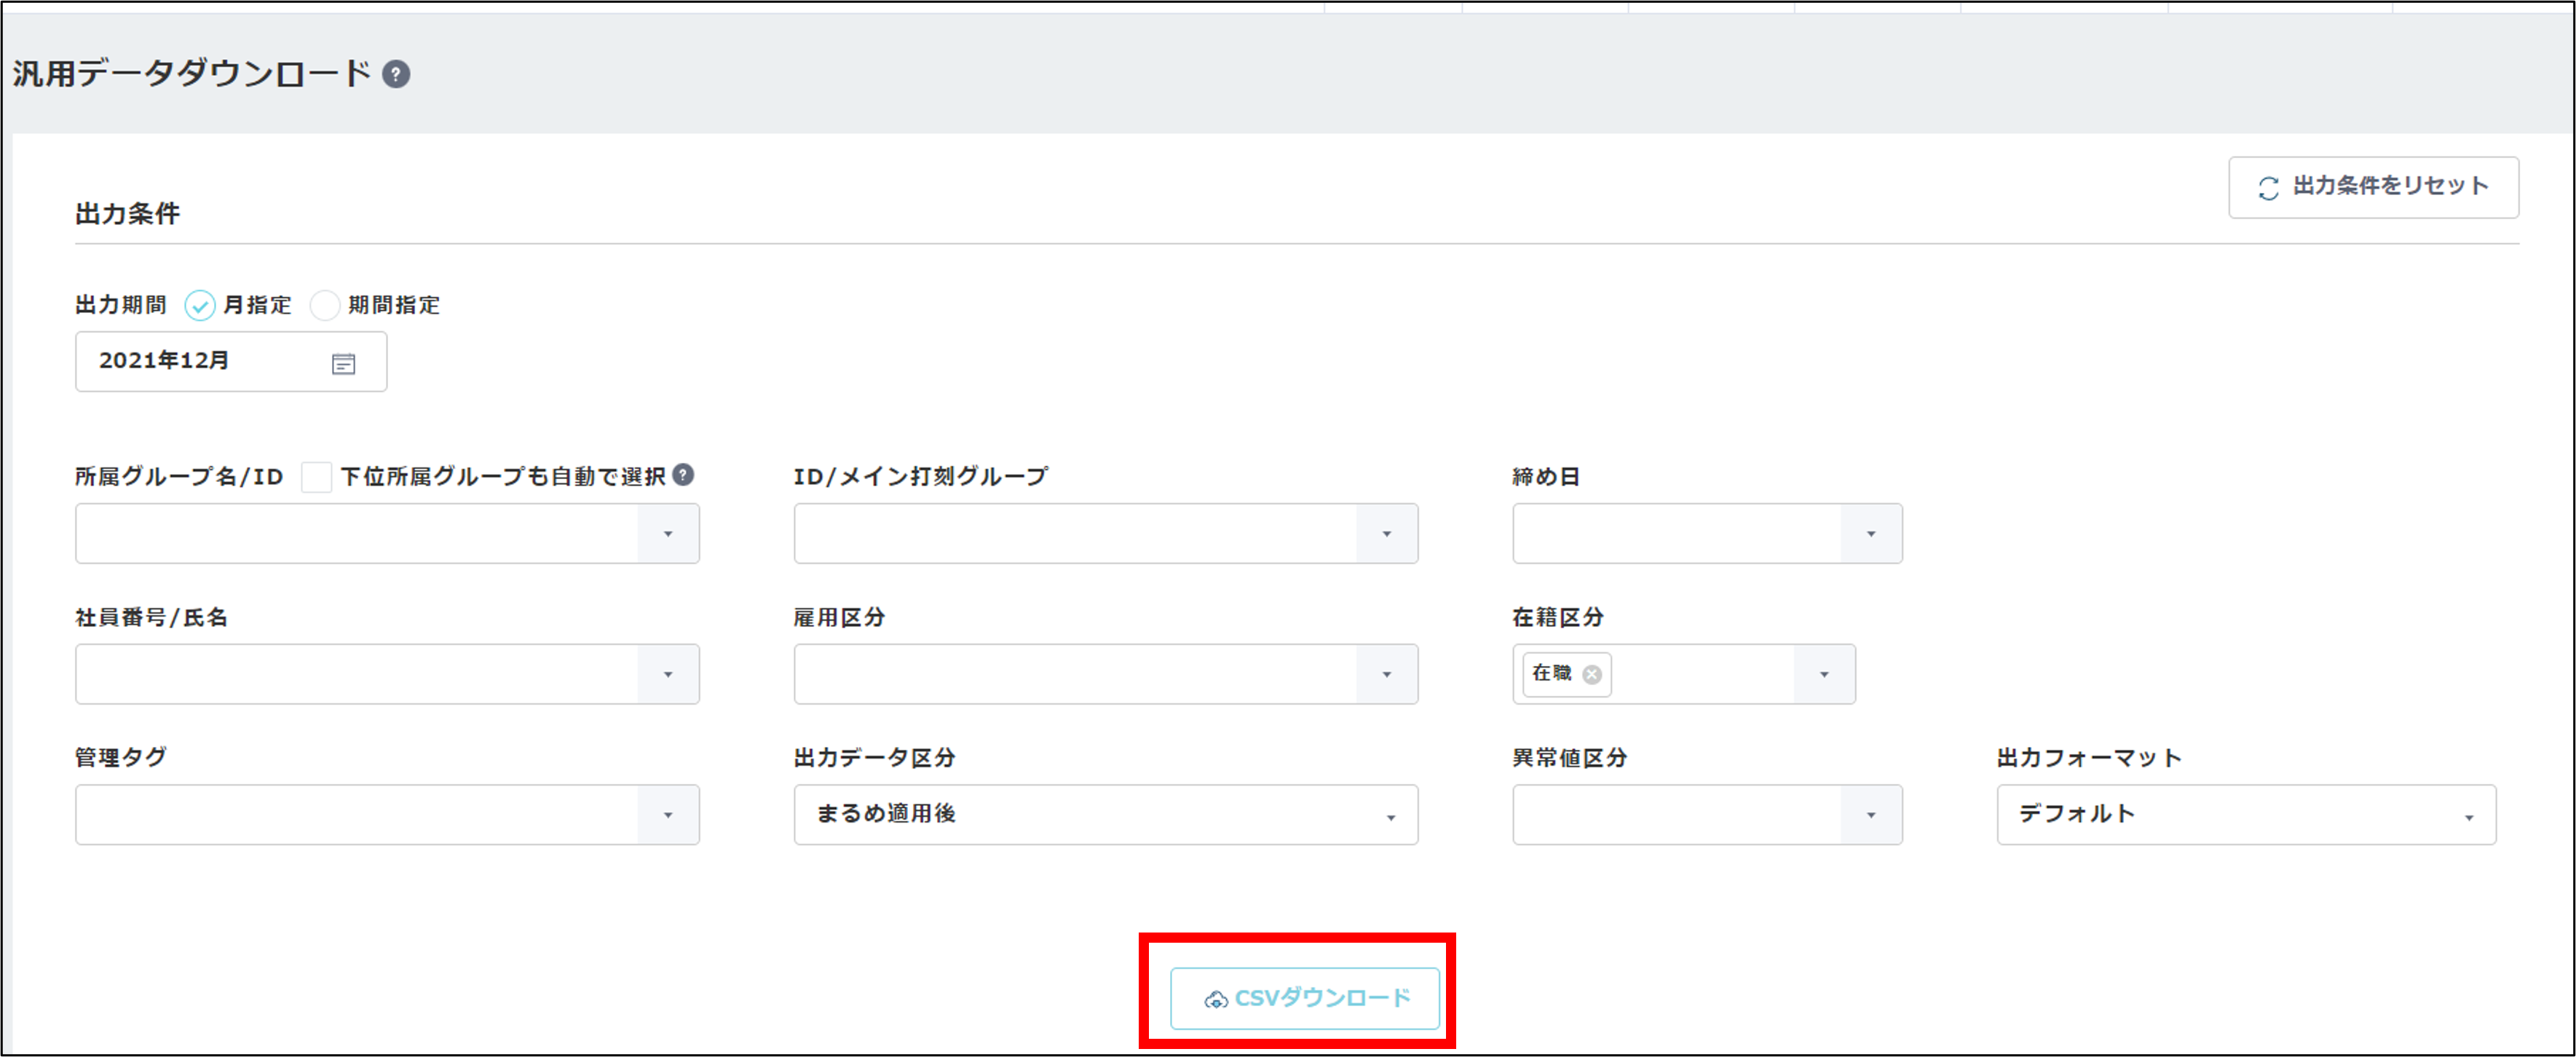Image resolution: width=2576 pixels, height=1057 pixels.
Task: Expand 社員番号/氏名 dropdown arrow
Action: click(668, 675)
